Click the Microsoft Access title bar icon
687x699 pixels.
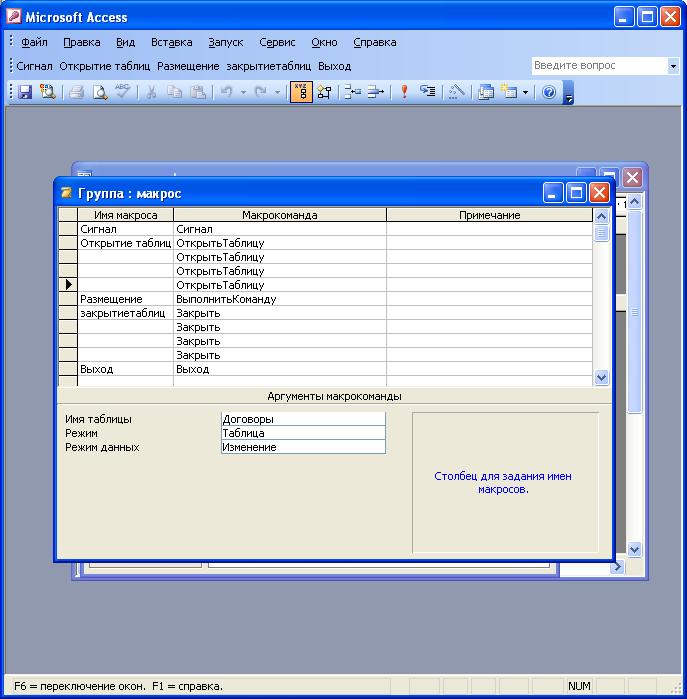click(14, 16)
